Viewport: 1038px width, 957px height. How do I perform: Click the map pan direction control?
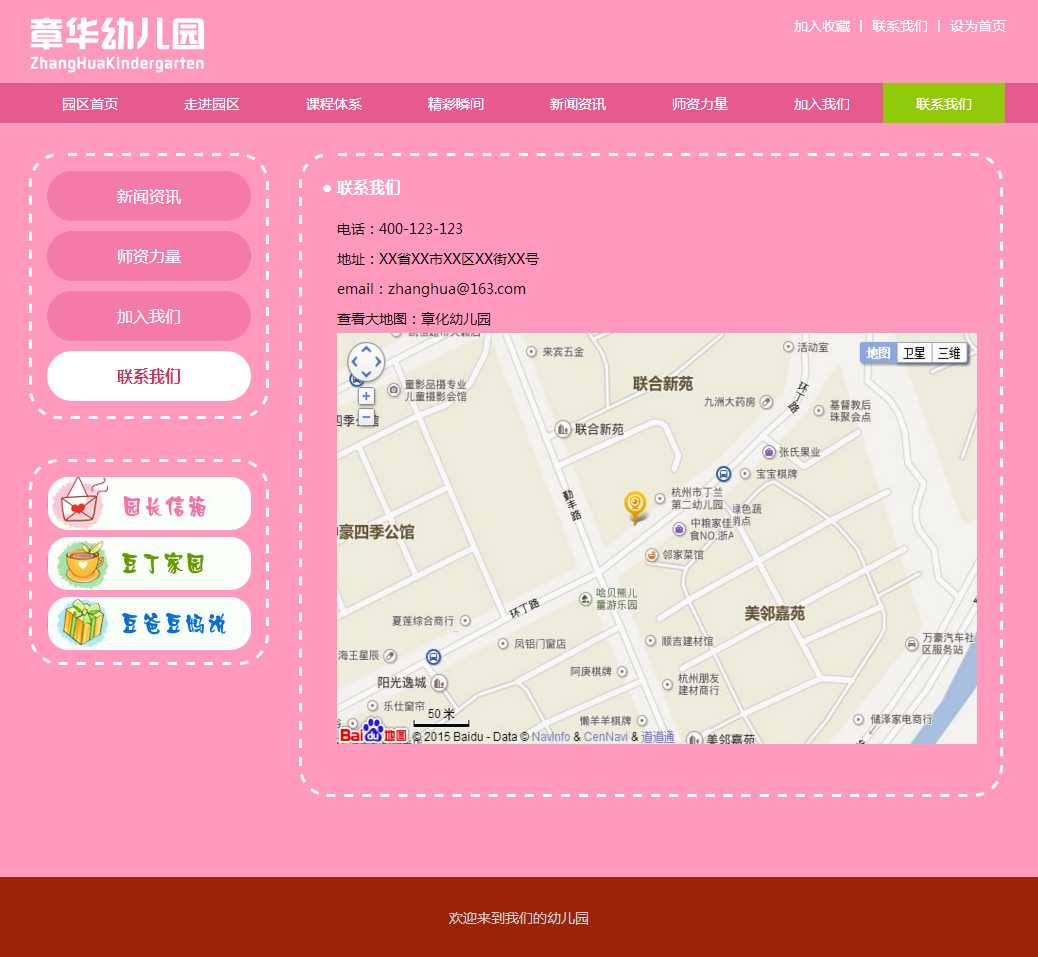[366, 362]
